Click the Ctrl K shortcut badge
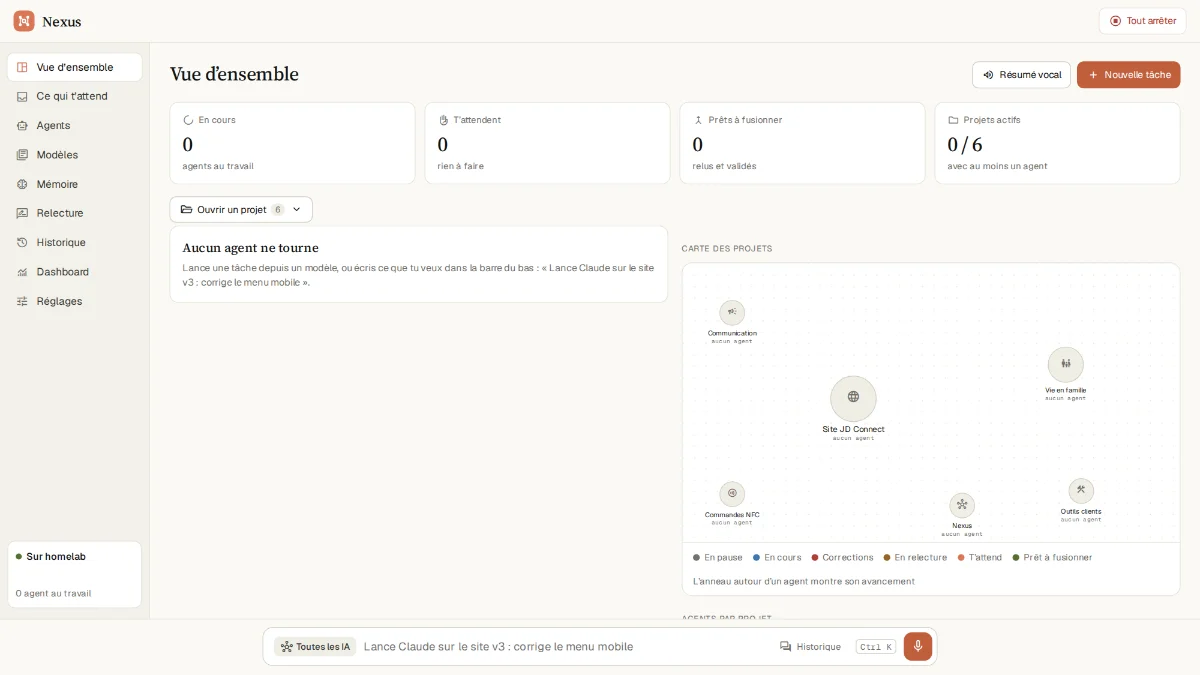 (876, 647)
